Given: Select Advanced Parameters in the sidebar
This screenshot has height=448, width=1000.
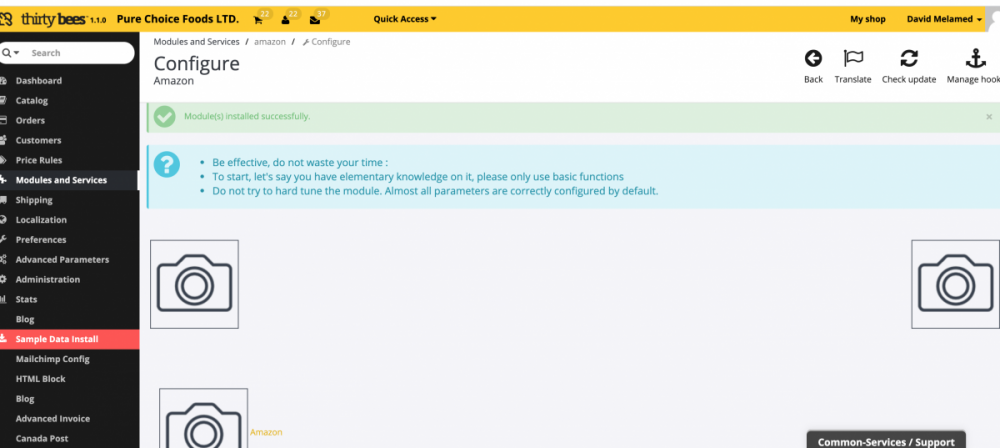Looking at the screenshot, I should pos(62,259).
